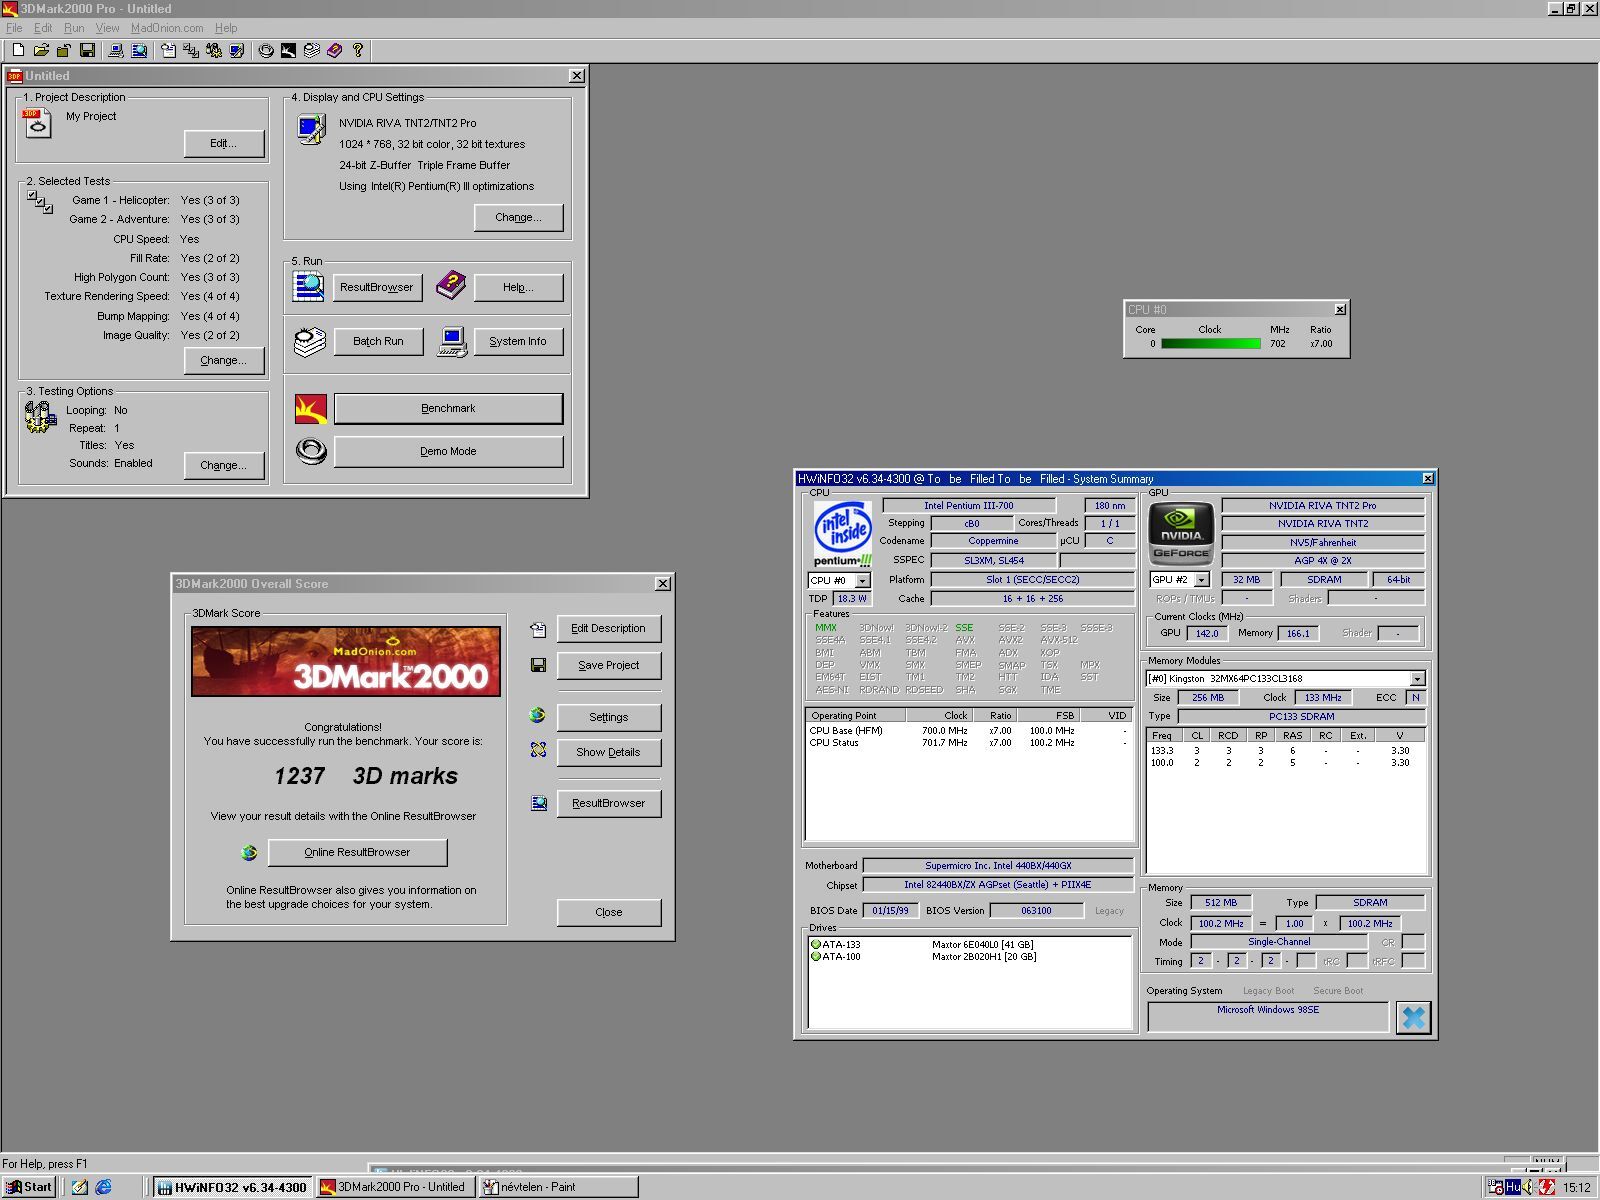Viewport: 1600px width, 1200px height.
Task: Click Change... button under Selected Tests
Action: pyautogui.click(x=224, y=360)
